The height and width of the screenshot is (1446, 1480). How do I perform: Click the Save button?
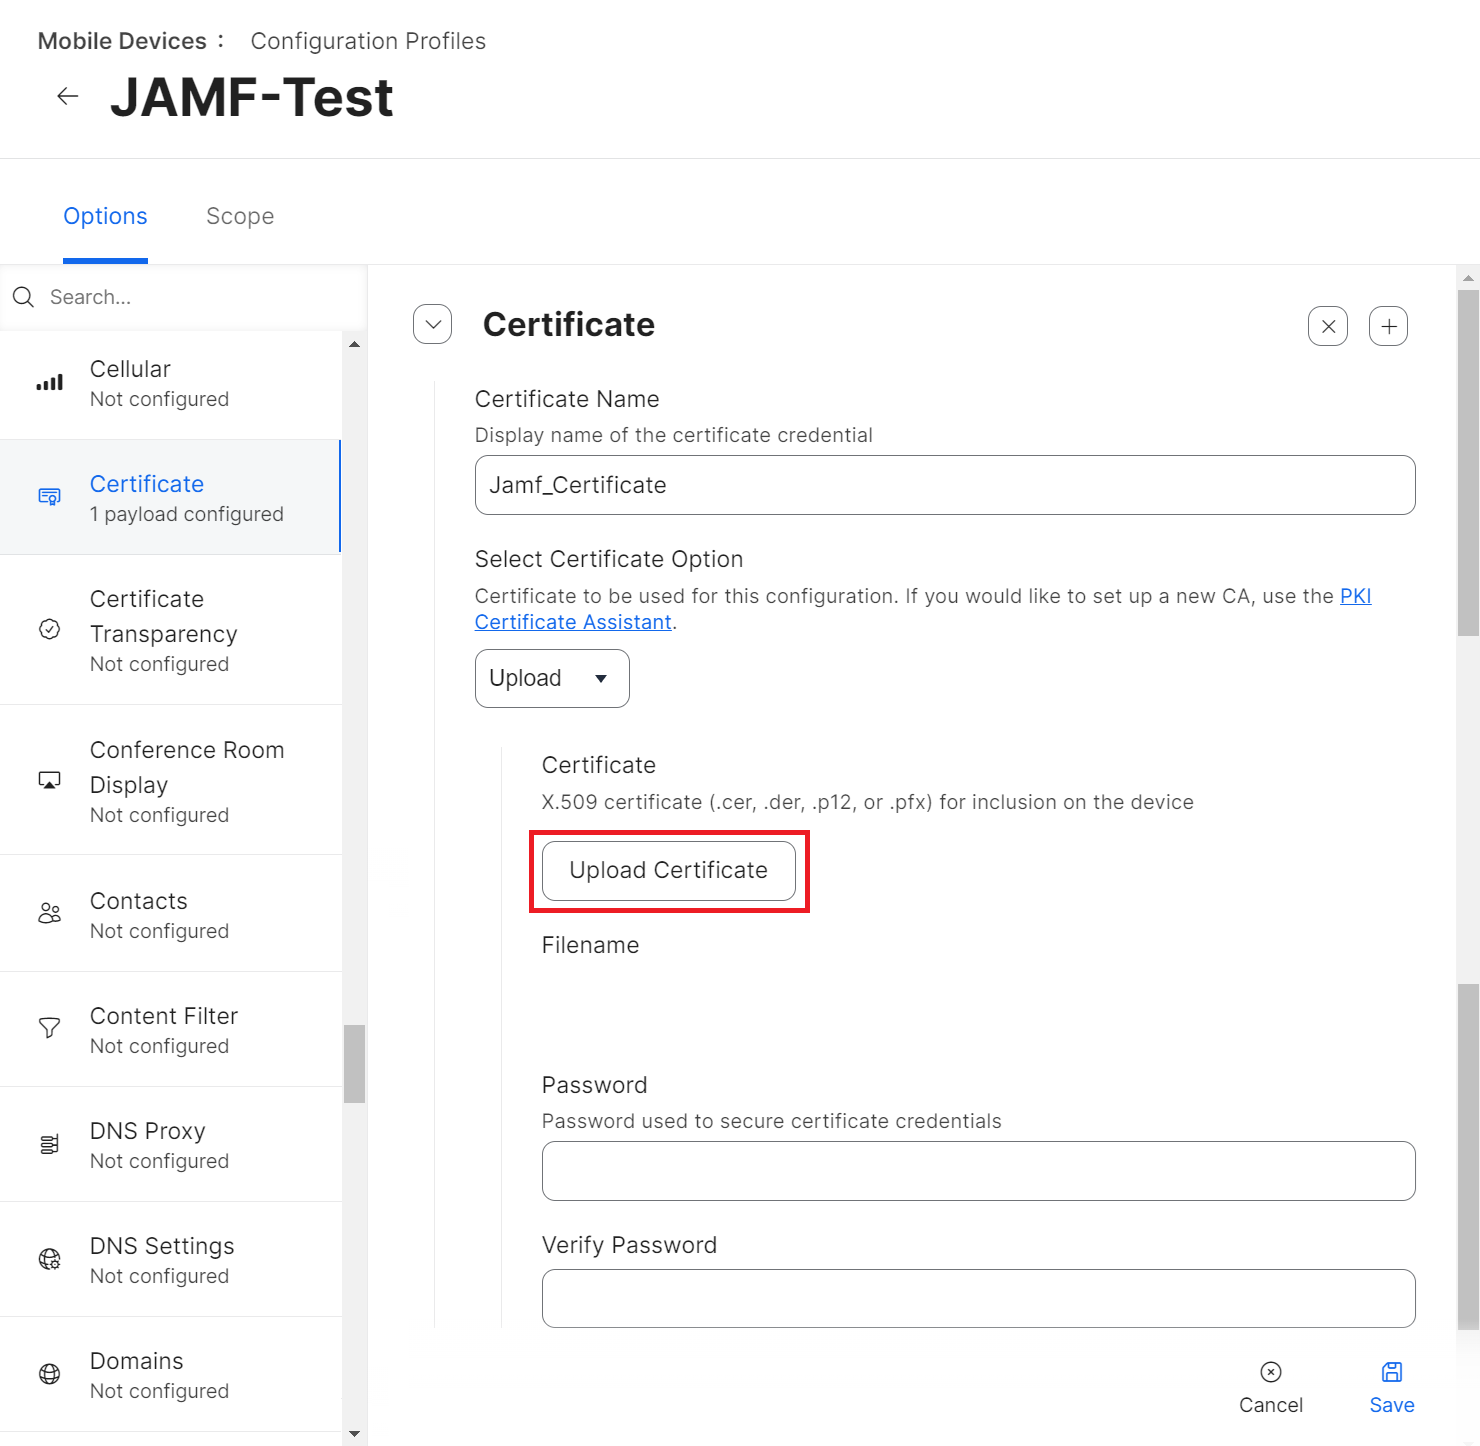pos(1391,1386)
